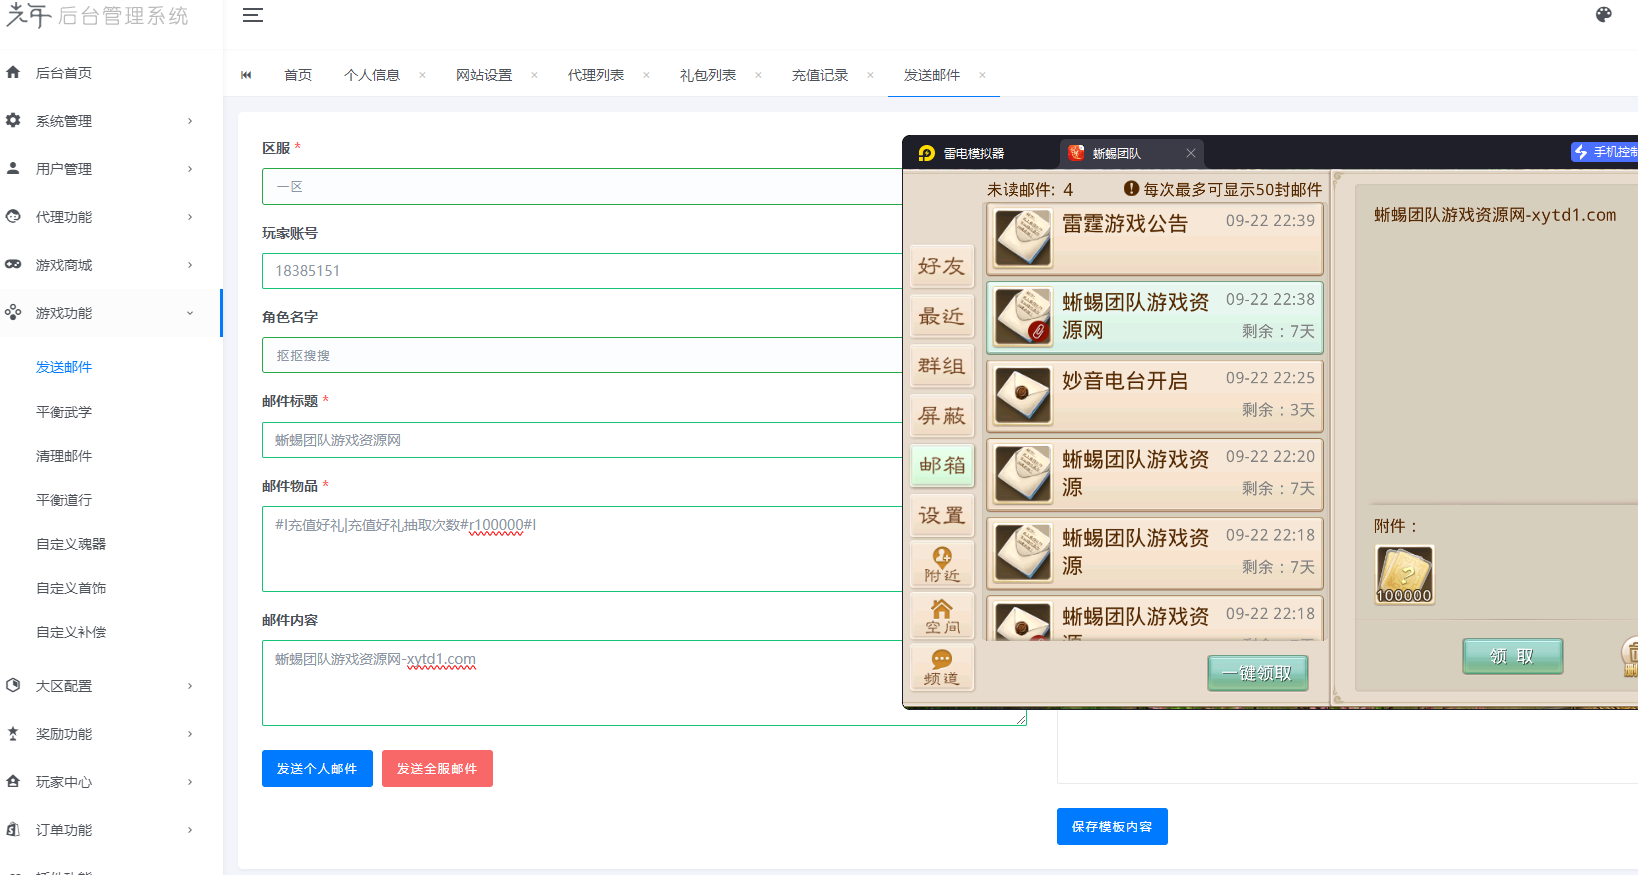Open 空间 home icon in game sidebar
This screenshot has width=1638, height=875.
pyautogui.click(x=941, y=616)
